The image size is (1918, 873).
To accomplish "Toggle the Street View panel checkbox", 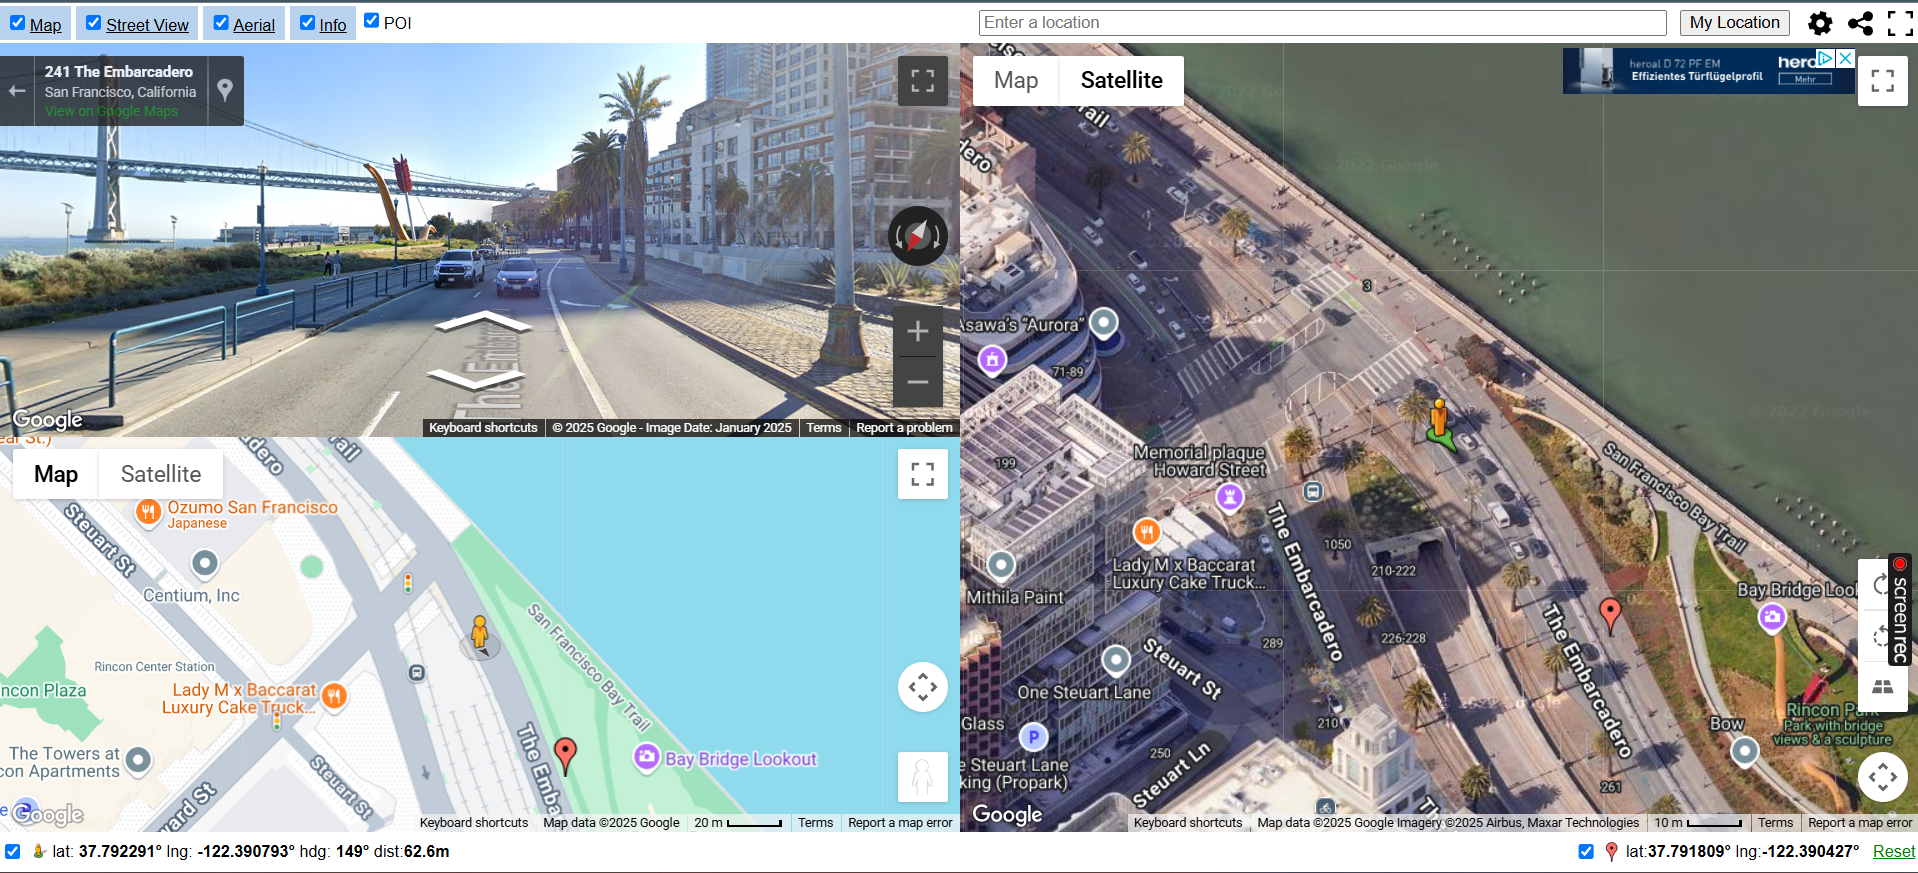I will 94,23.
